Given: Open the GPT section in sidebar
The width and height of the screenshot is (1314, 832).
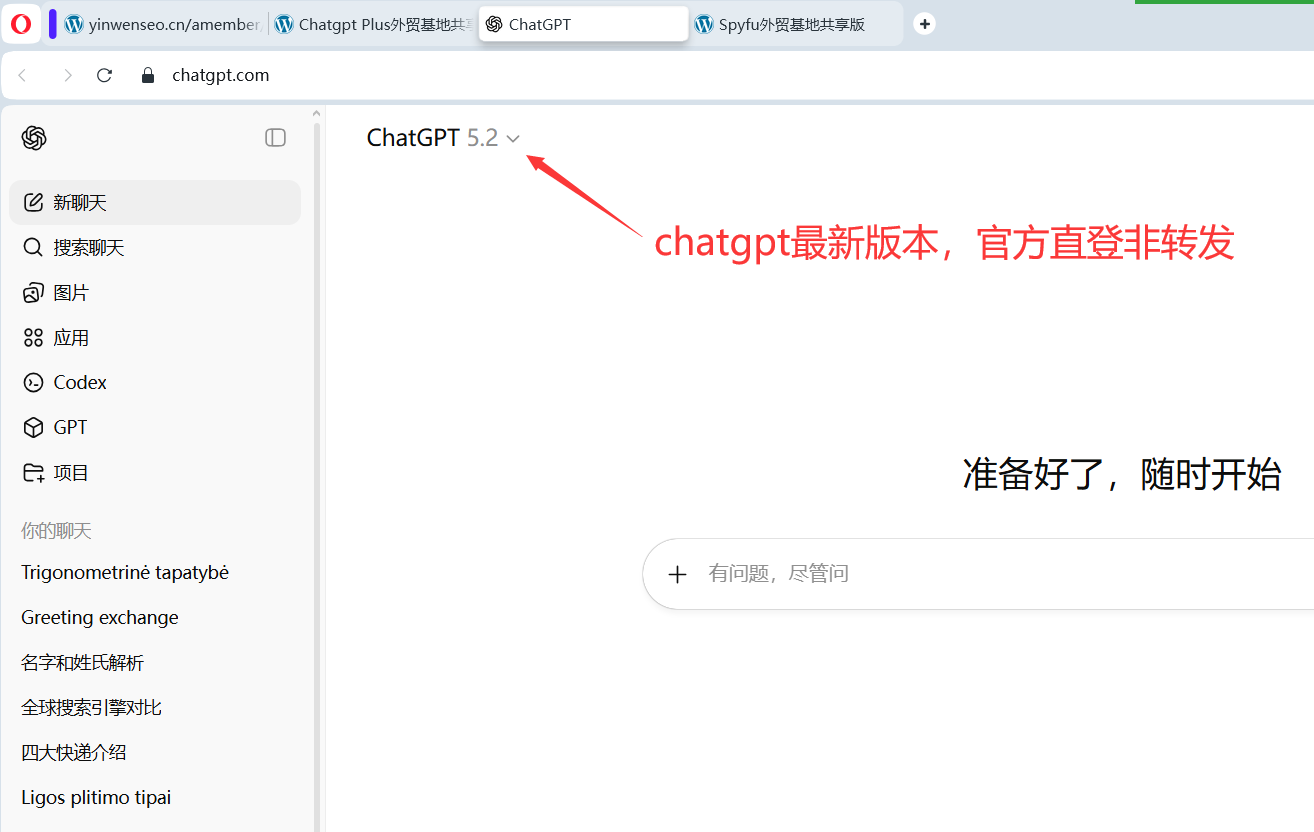Looking at the screenshot, I should click(155, 427).
